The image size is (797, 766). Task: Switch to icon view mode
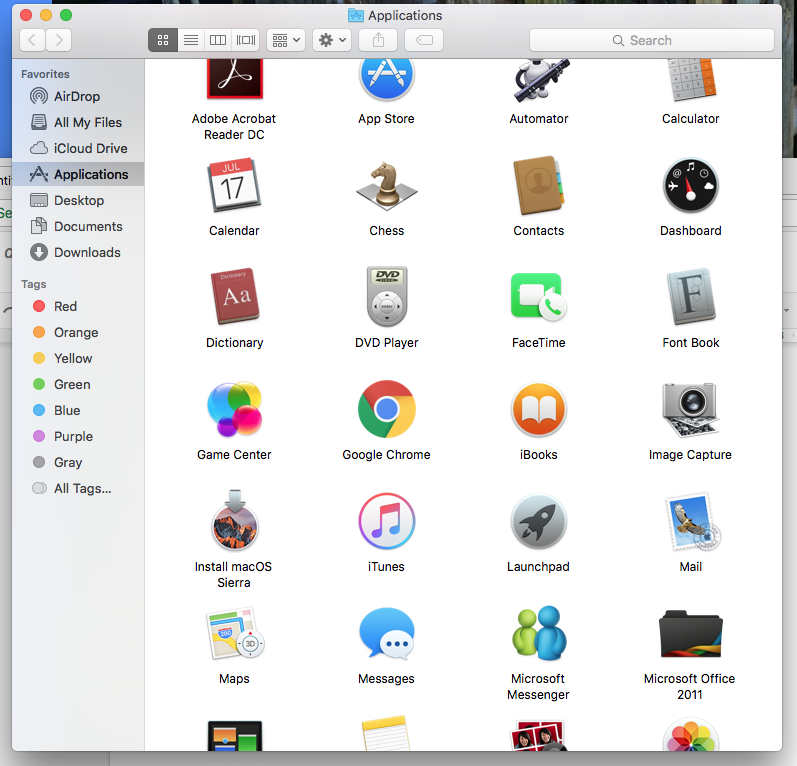[x=163, y=40]
